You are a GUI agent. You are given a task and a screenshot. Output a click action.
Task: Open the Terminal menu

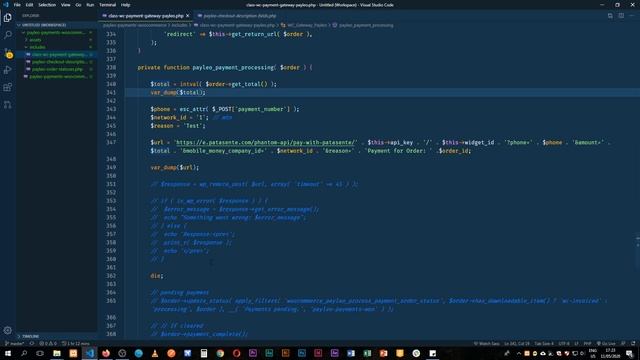107,5
